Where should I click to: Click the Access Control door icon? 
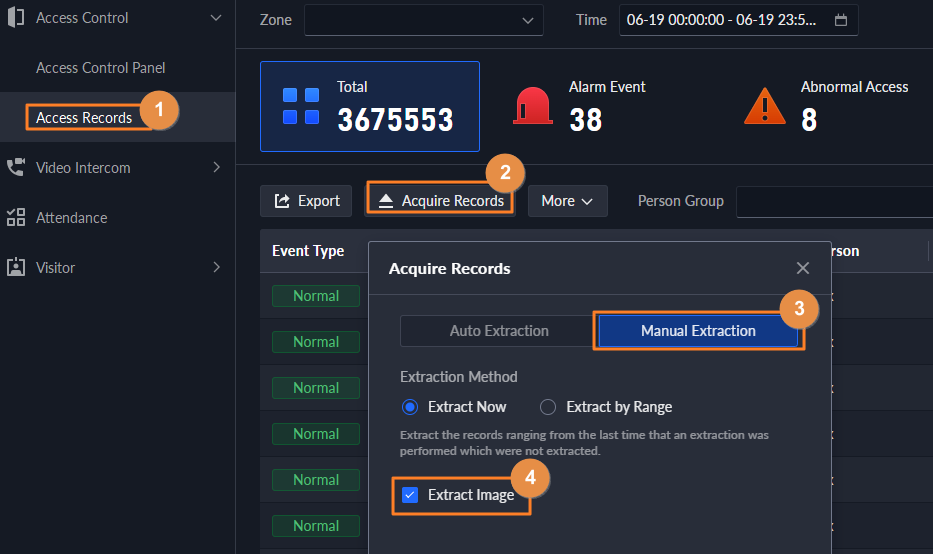16,17
